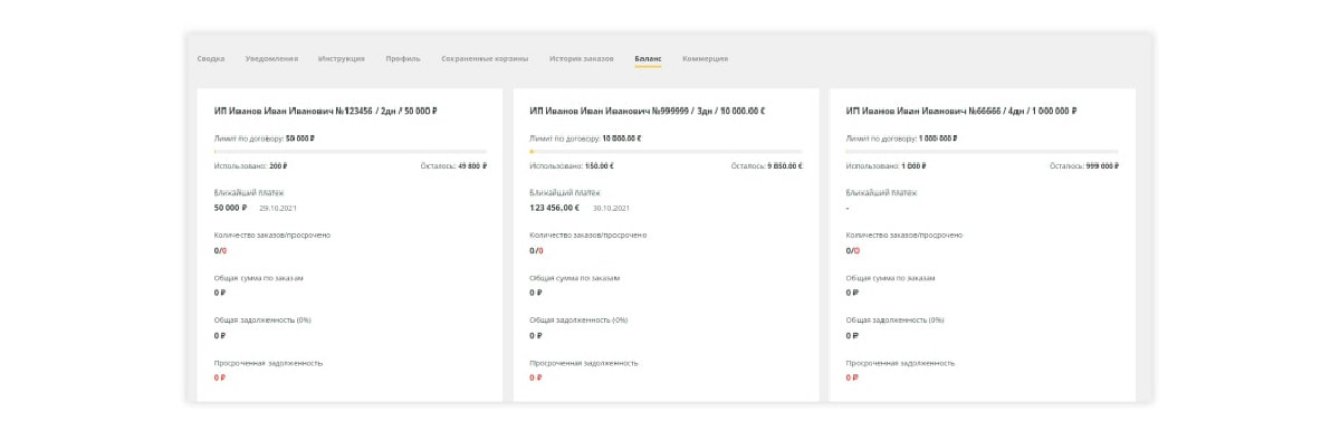Image resolution: width=1340 pixels, height=438 pixels.
Task: Click the red overdue debt value in contract №123456 card
Action: pyautogui.click(x=220, y=378)
